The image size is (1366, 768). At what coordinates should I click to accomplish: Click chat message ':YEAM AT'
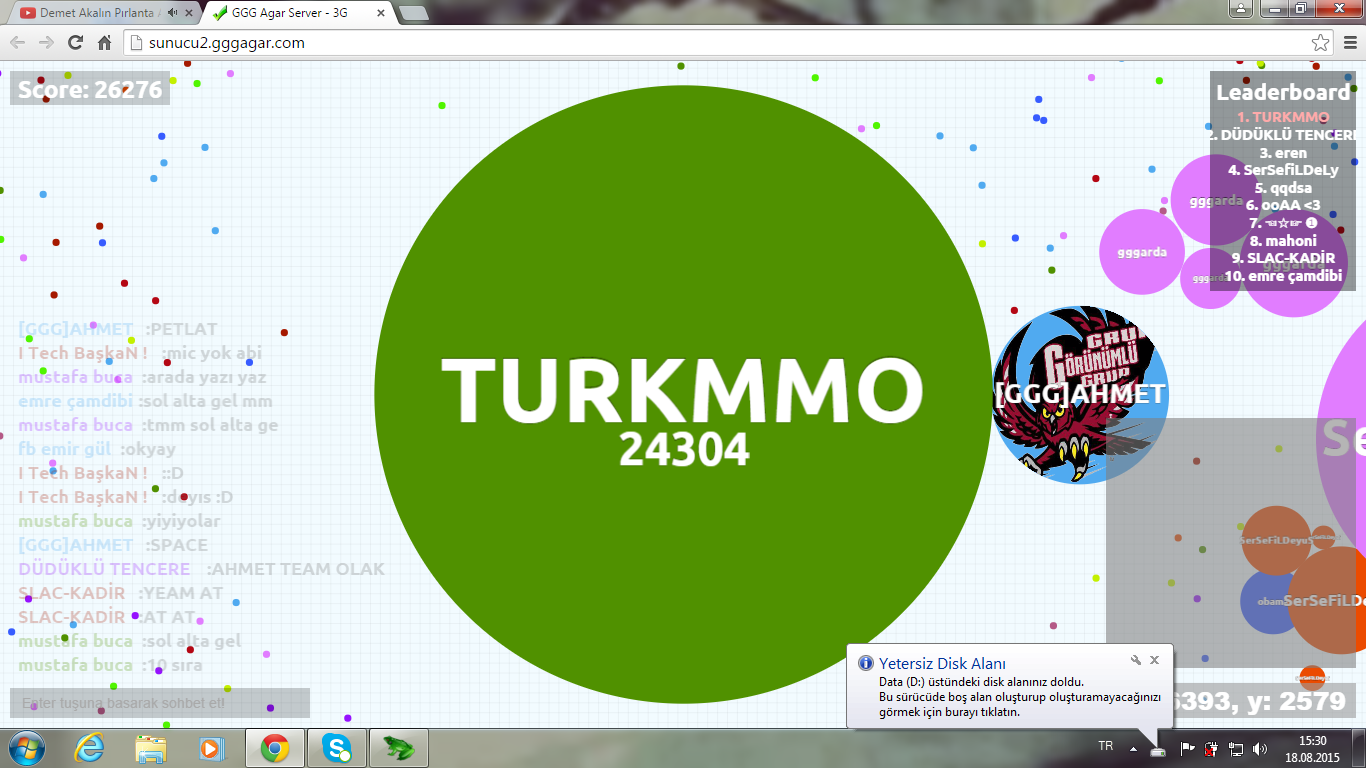click(x=181, y=593)
